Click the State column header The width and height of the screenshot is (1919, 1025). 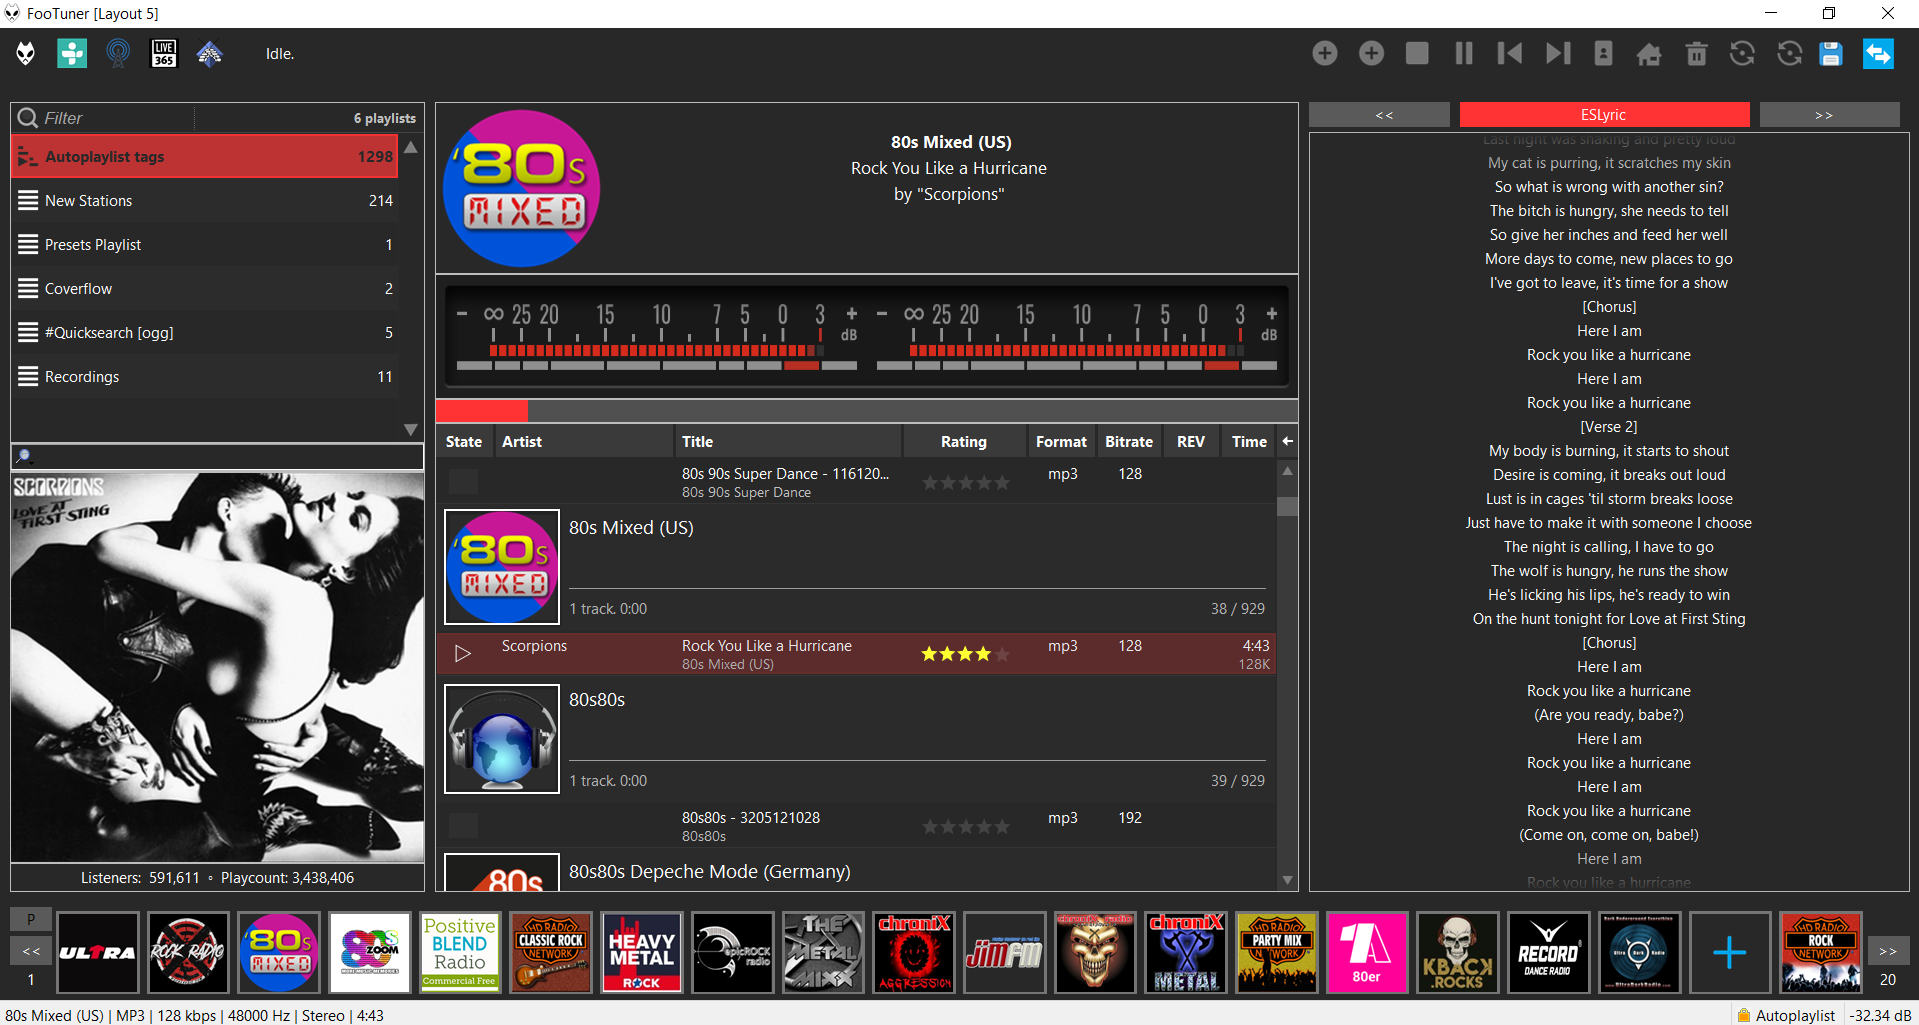(464, 441)
